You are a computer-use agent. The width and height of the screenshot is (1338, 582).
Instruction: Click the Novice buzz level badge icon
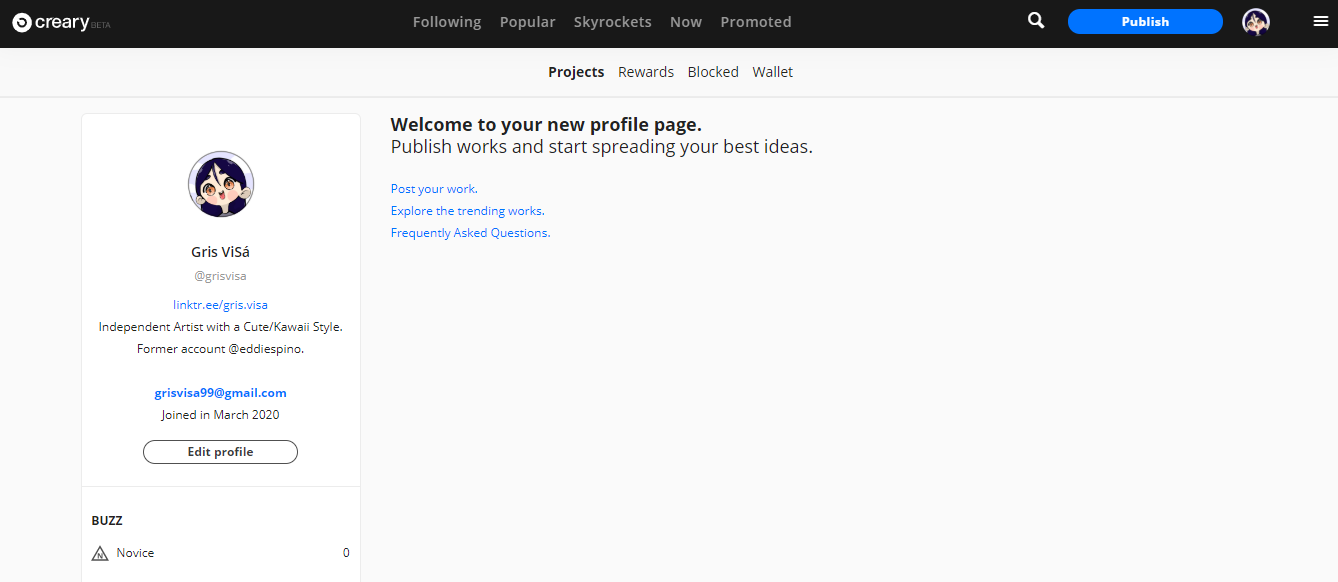click(100, 553)
